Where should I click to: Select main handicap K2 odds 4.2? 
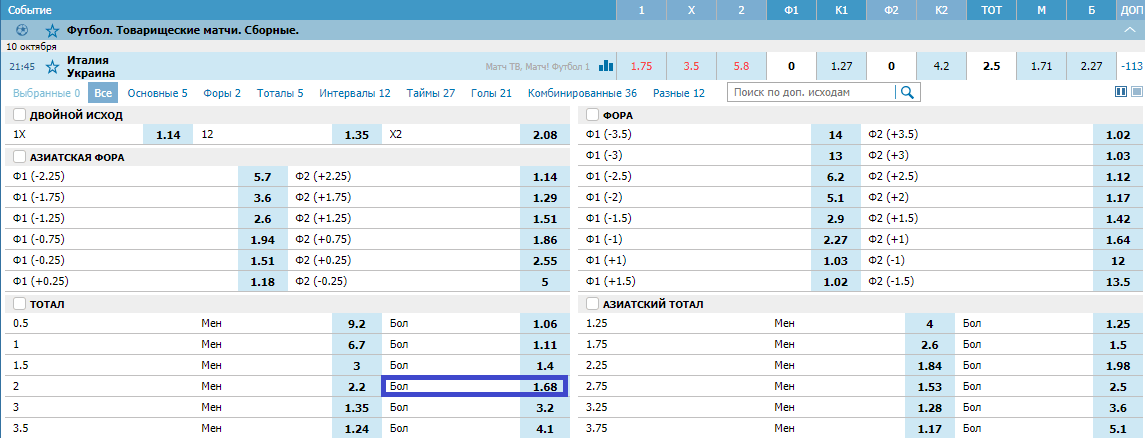pos(941,66)
